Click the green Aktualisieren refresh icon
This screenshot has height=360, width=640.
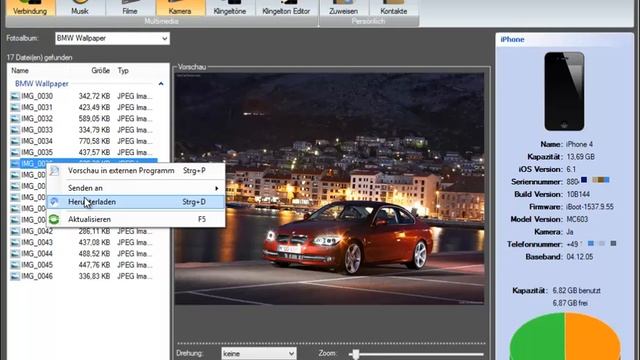(54, 219)
